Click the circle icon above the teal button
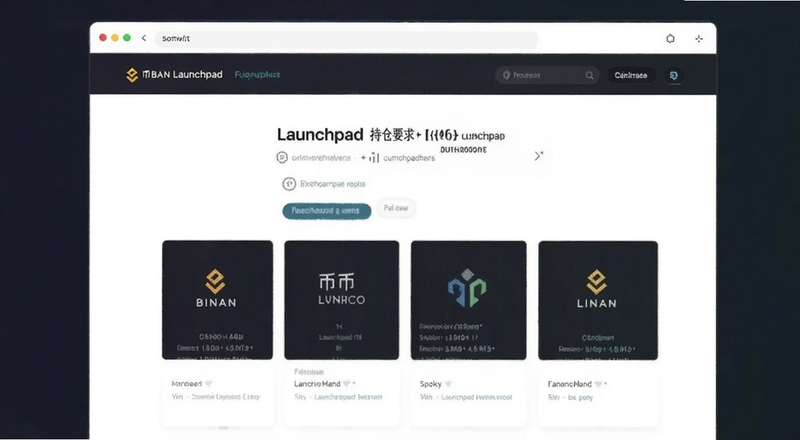 coord(289,184)
